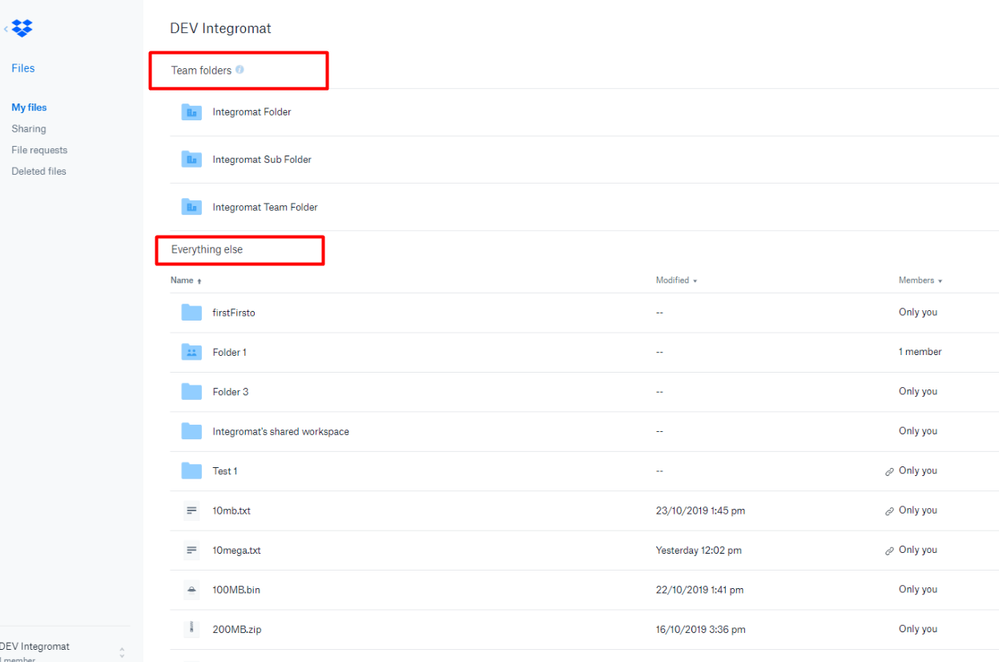Open Folder 1 name link
The width and height of the screenshot is (999, 662).
coord(229,352)
